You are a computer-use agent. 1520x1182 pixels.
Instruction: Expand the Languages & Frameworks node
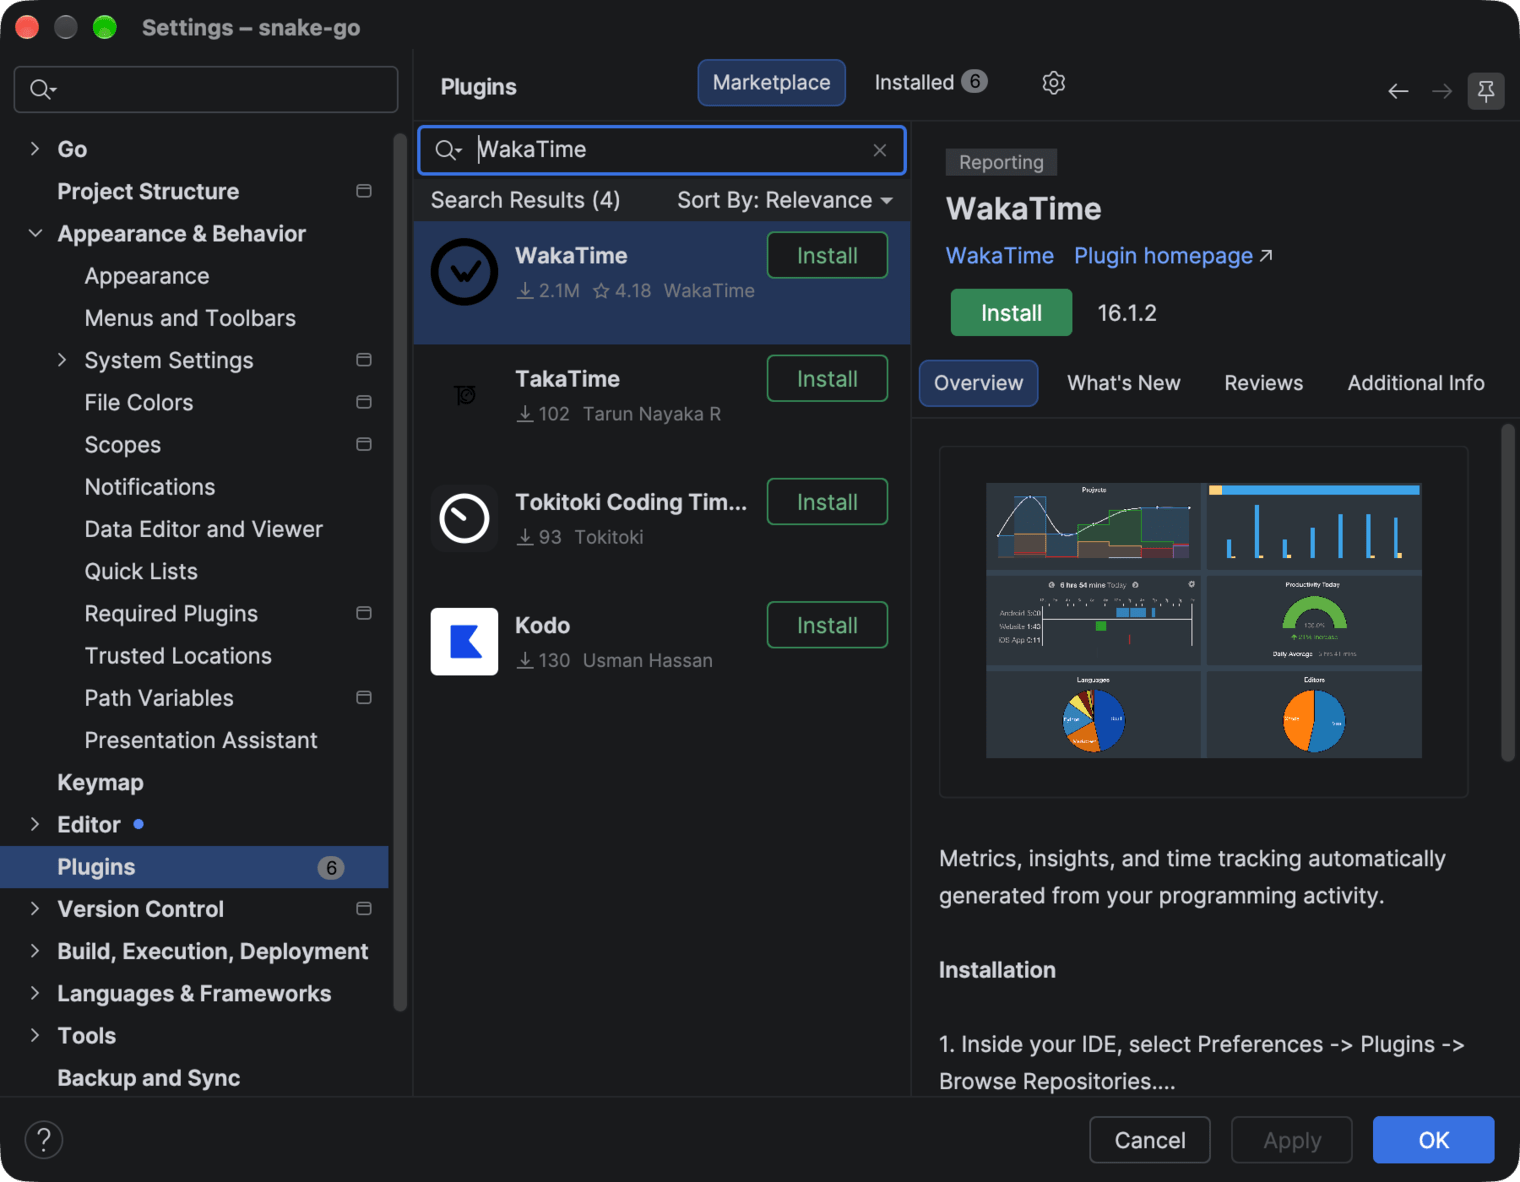tap(35, 993)
